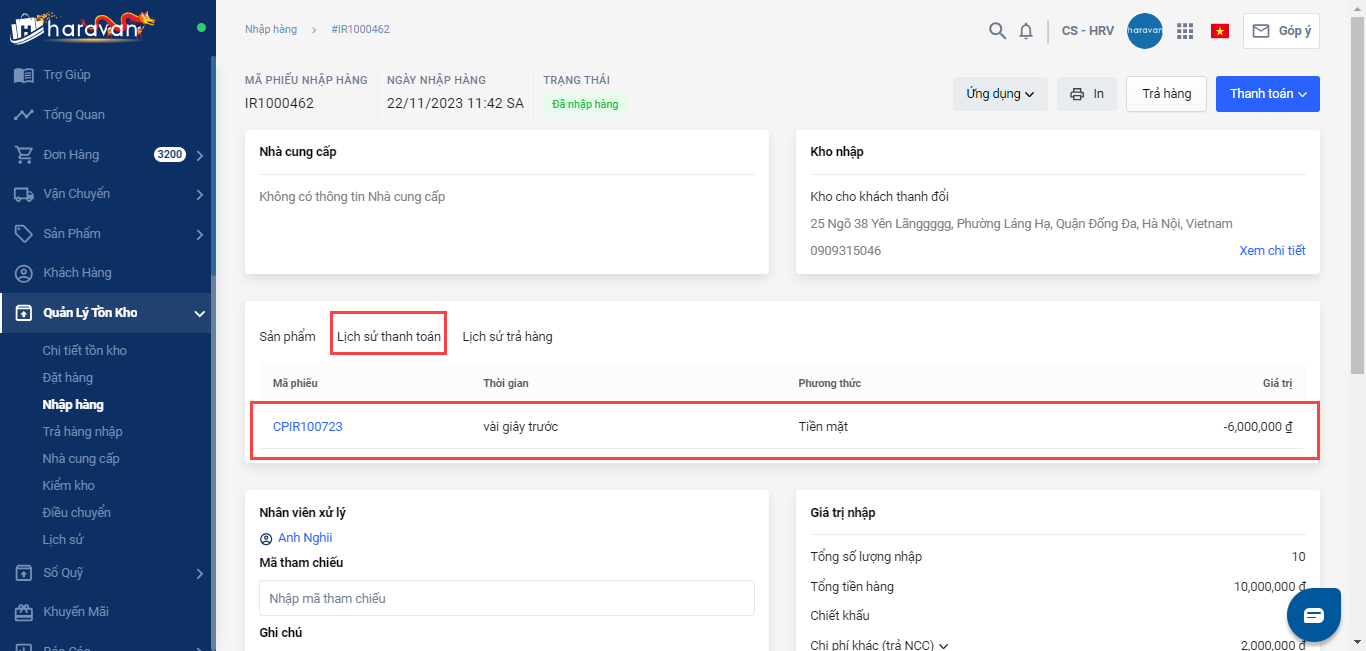The width and height of the screenshot is (1366, 651).
Task: Open payment voucher CPIR100723
Action: [x=308, y=427]
